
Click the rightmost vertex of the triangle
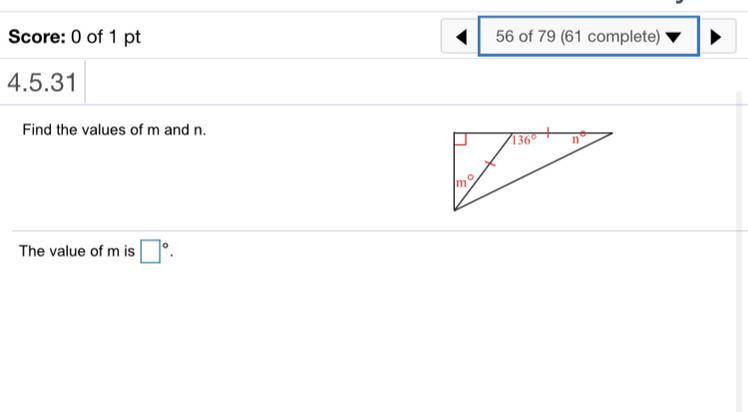(611, 132)
